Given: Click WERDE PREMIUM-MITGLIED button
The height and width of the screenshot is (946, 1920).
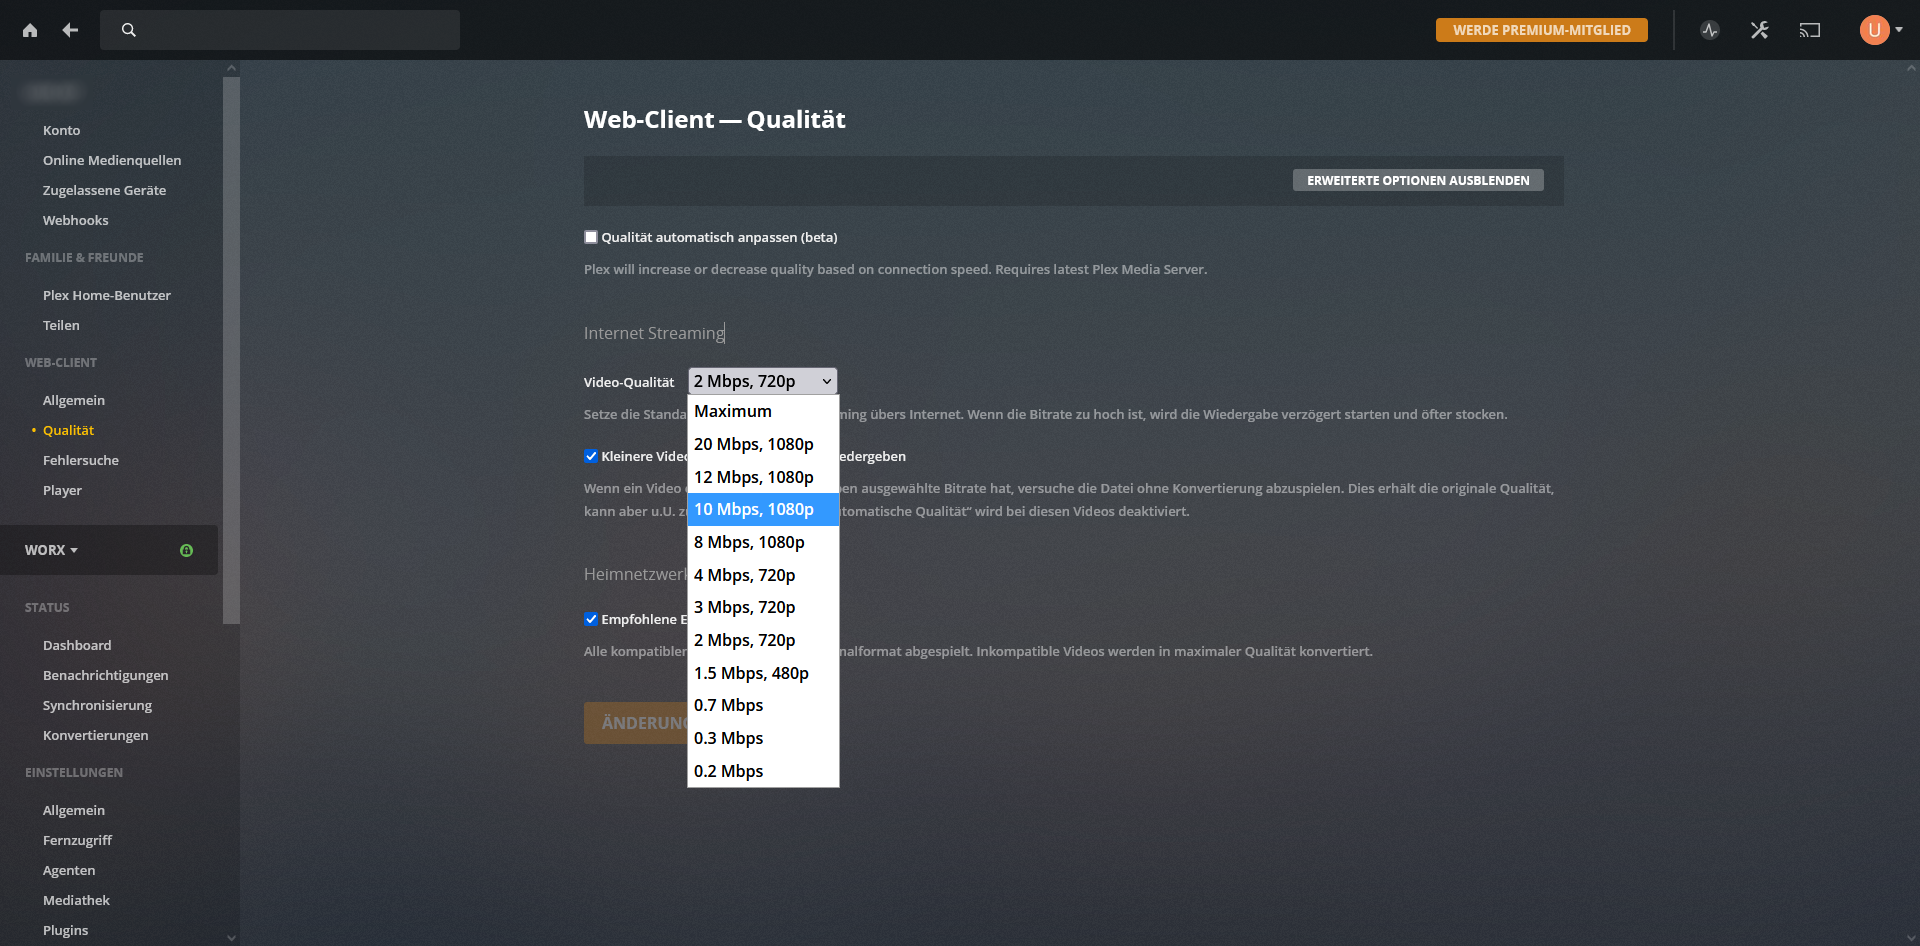Looking at the screenshot, I should coord(1541,30).
